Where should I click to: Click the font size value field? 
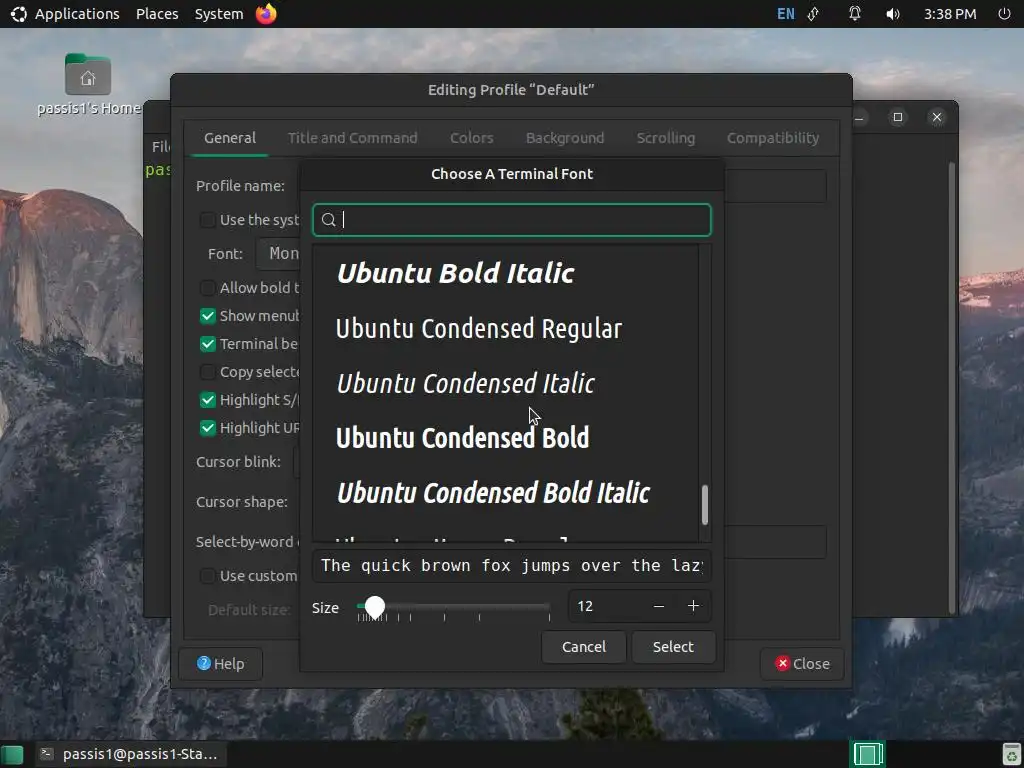coord(605,607)
